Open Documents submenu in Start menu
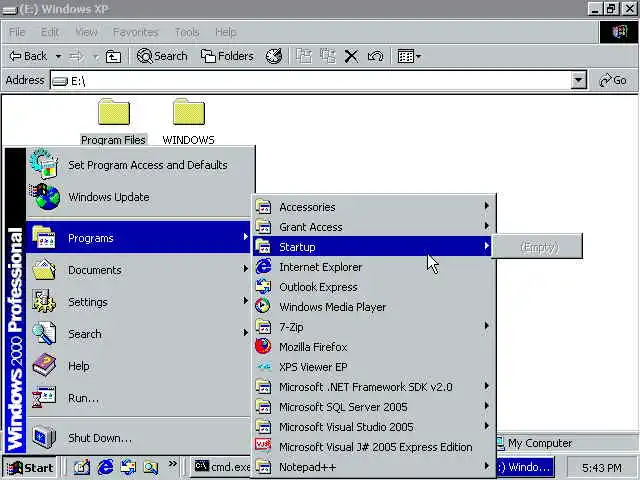Screen dimensions: 640x480 139,270
